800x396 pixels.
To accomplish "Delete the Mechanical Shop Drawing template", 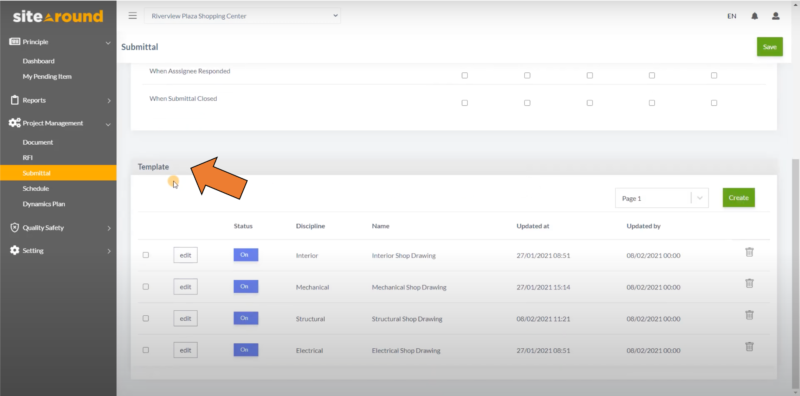I will coord(749,283).
